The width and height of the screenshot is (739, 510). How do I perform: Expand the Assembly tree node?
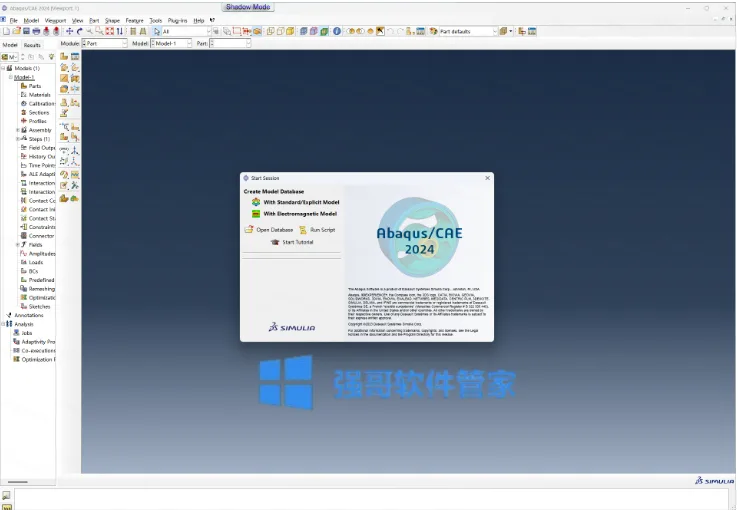[18, 130]
